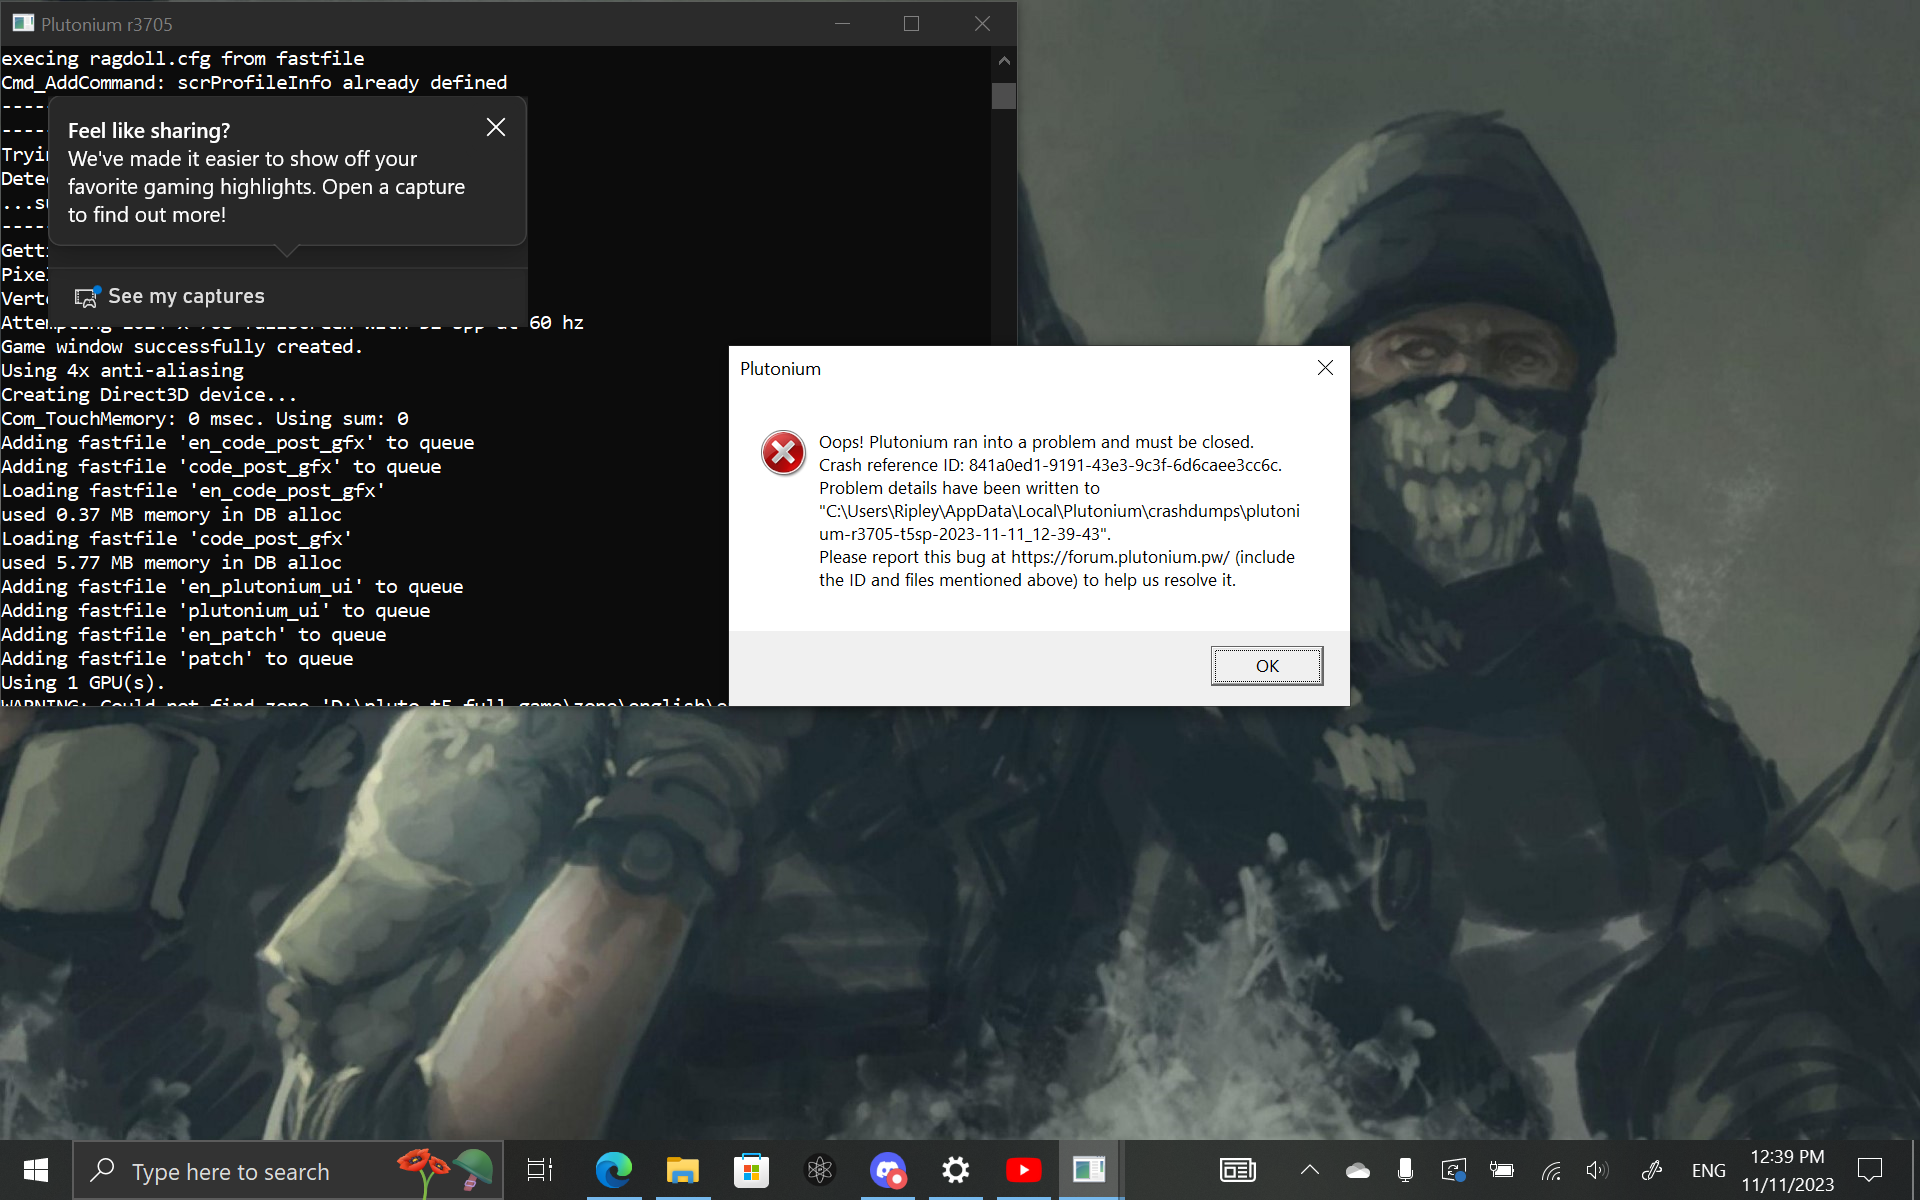The width and height of the screenshot is (1920, 1200).
Task: Click console line 'Using 1 GPU(s).'
Action: pyautogui.click(x=83, y=683)
